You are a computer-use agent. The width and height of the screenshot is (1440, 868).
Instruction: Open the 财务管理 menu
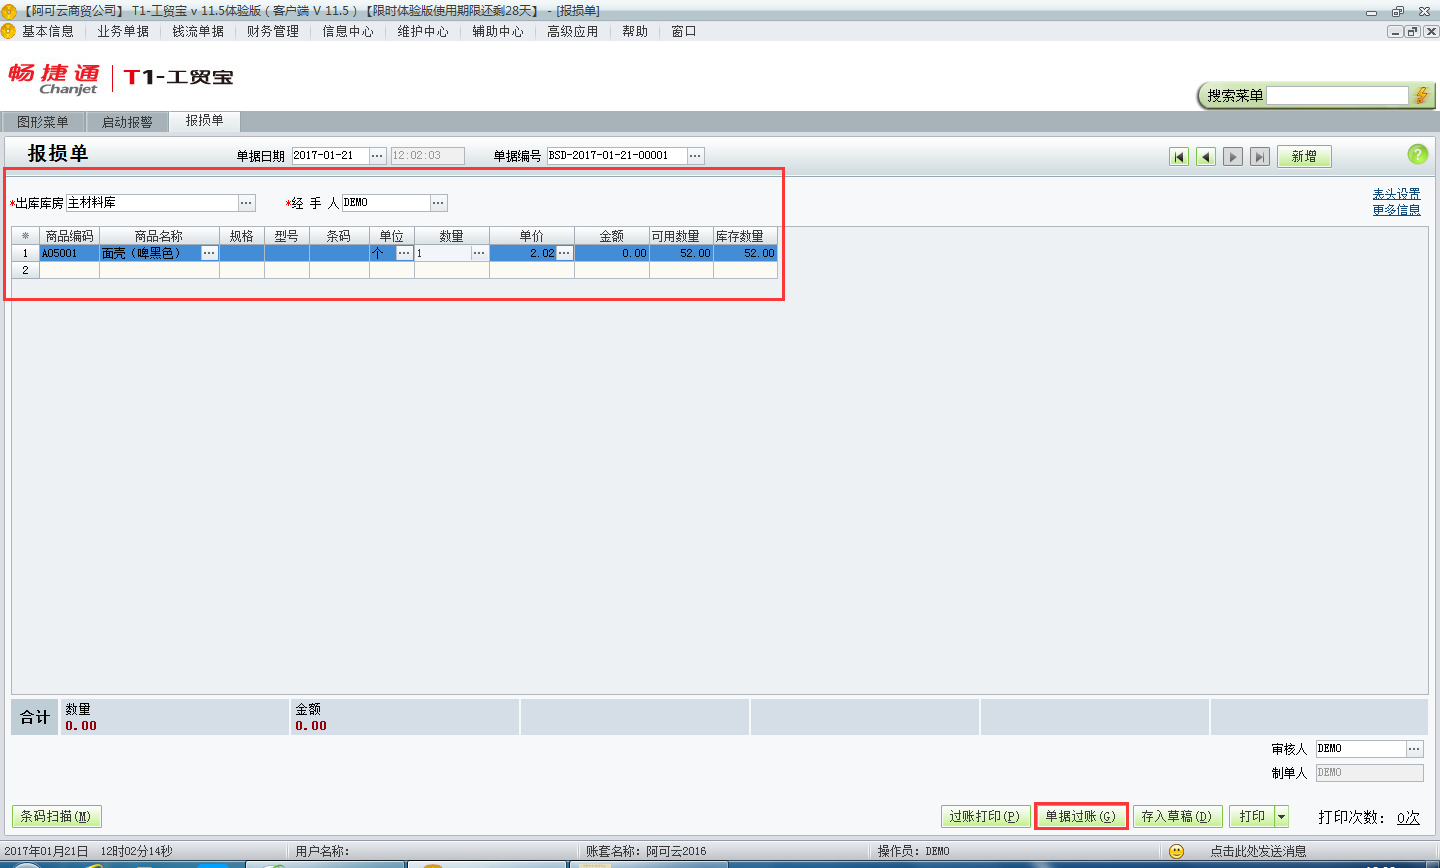[273, 31]
